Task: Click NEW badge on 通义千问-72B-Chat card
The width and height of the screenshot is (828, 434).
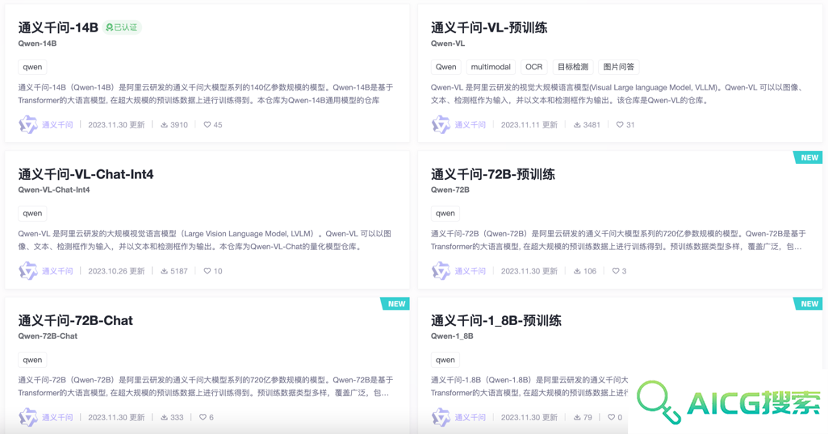Action: (x=396, y=304)
